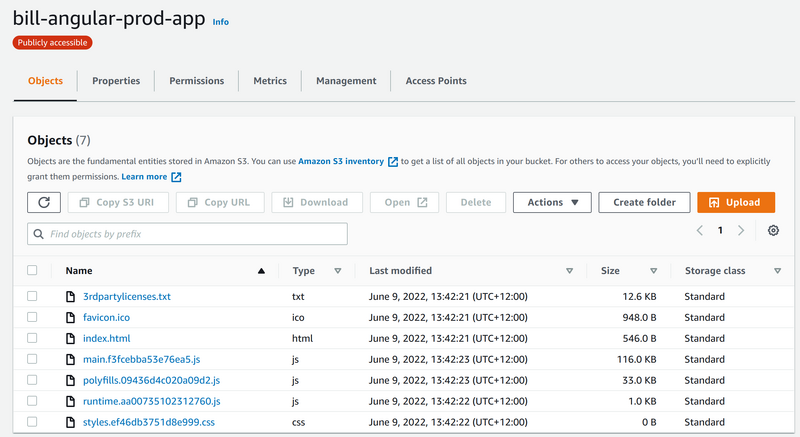Click the Create folder button
The height and width of the screenshot is (437, 800).
coord(644,202)
